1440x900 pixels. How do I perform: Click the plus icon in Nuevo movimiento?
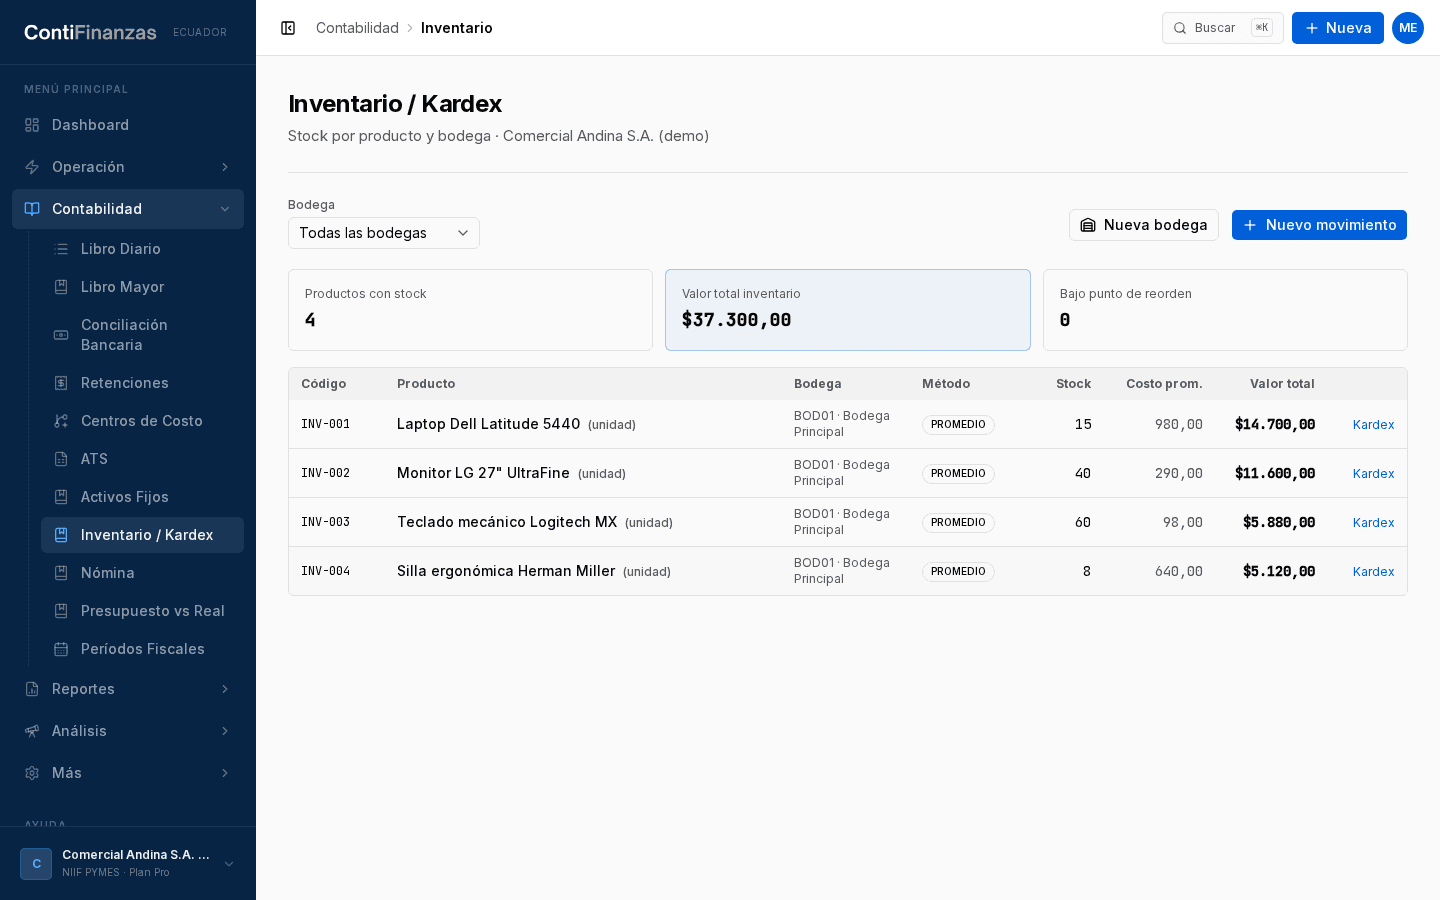click(1250, 225)
